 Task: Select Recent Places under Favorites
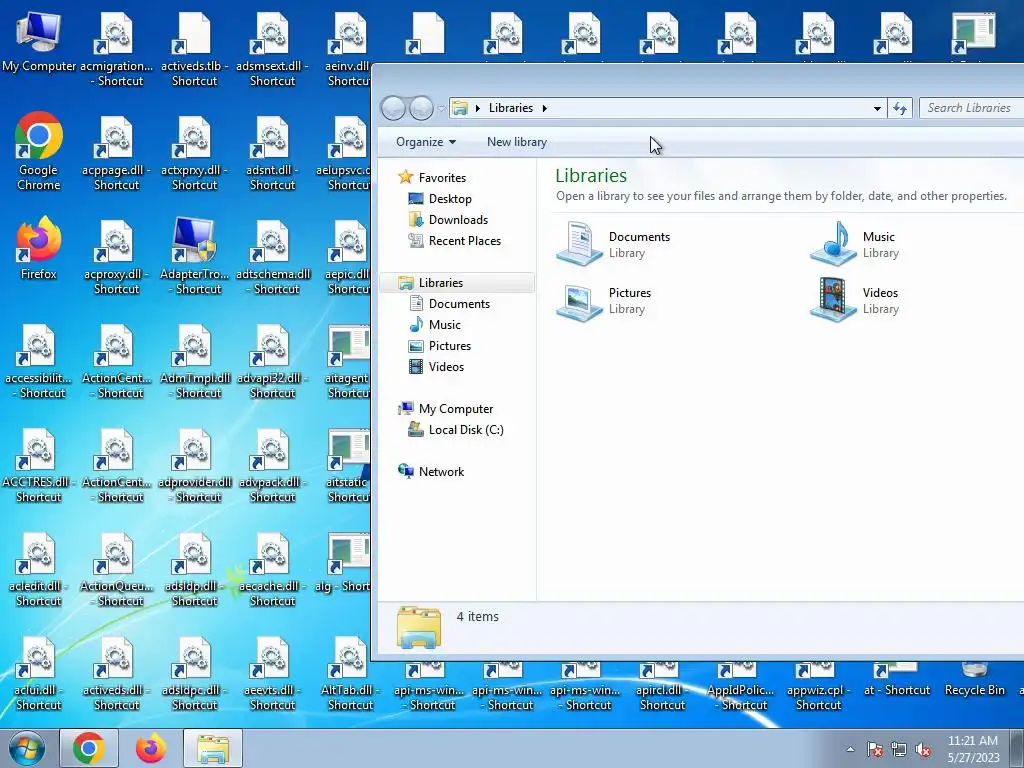455,240
